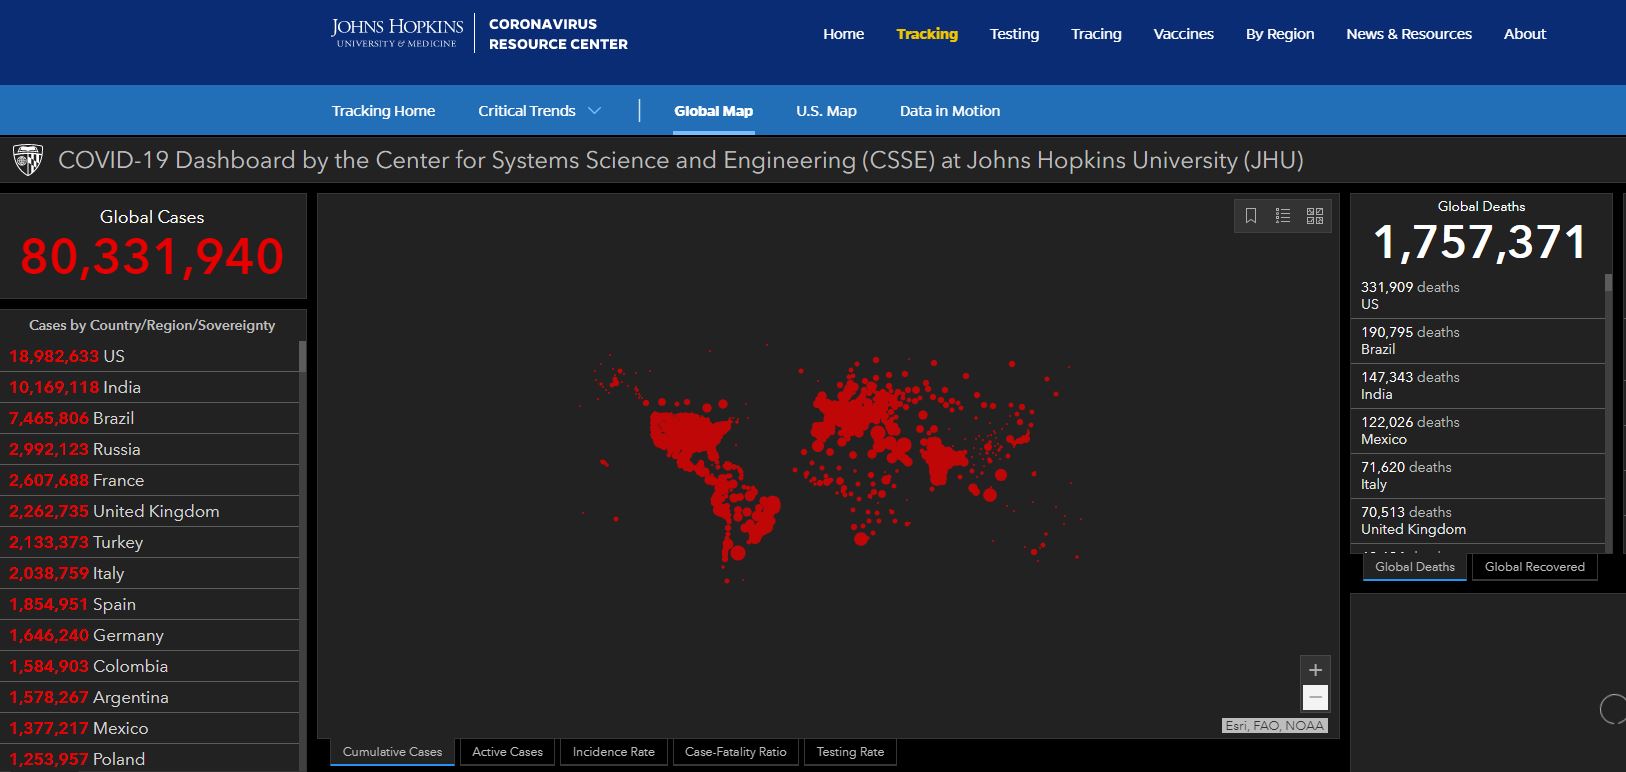
Task: Open the U.S. Map link
Action: tap(826, 111)
